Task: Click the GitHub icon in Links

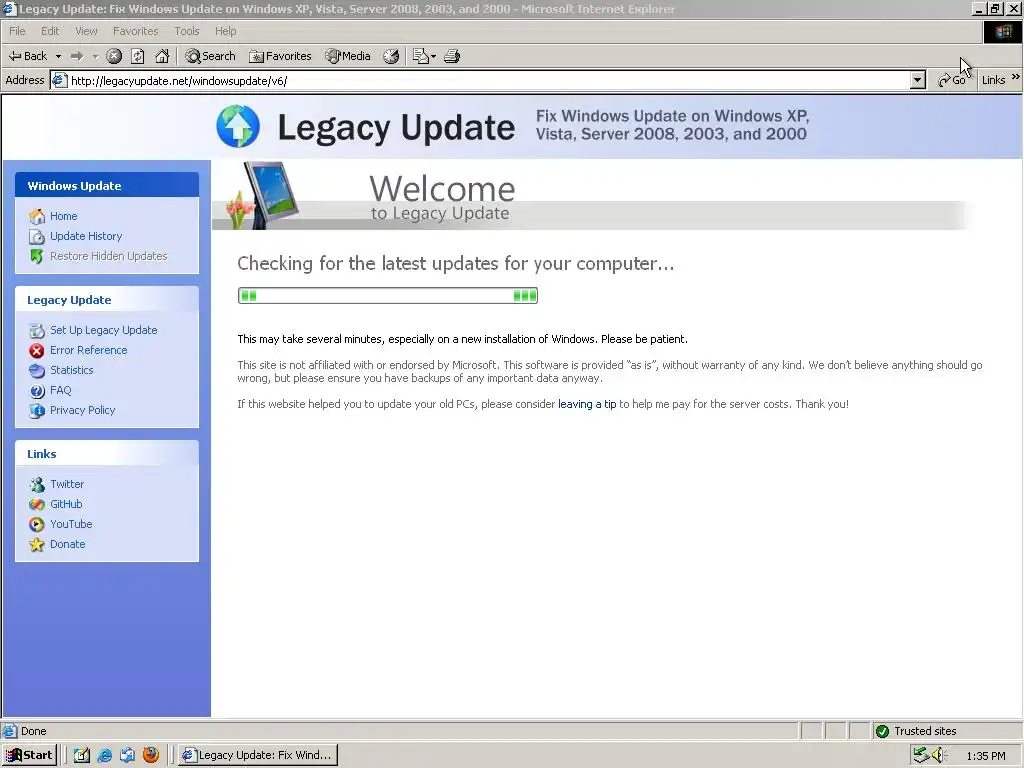Action: pyautogui.click(x=37, y=504)
